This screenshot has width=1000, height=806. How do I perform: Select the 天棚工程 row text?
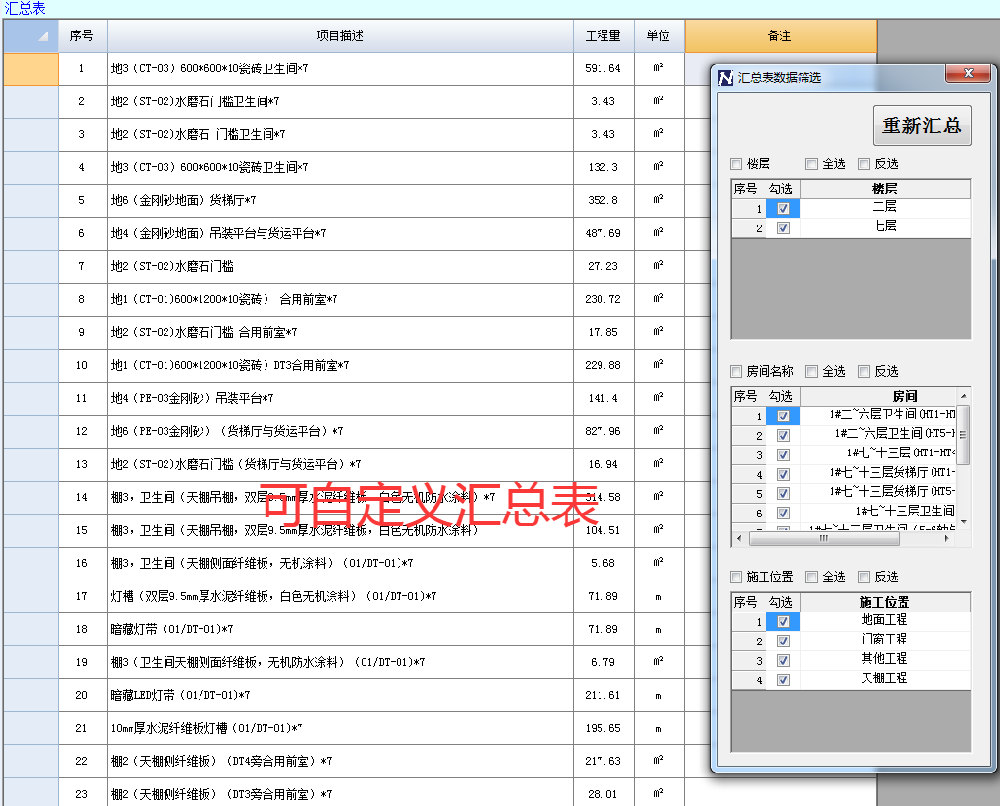coord(885,678)
